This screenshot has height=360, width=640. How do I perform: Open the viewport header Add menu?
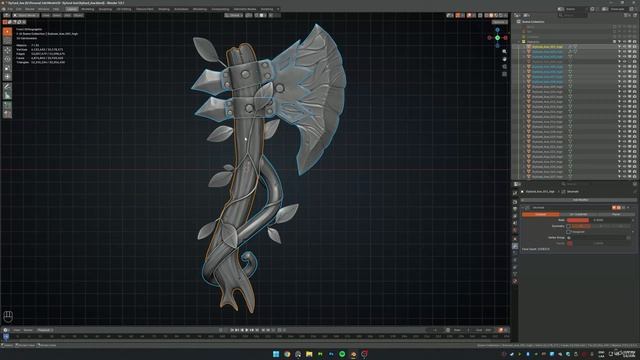(67, 16)
